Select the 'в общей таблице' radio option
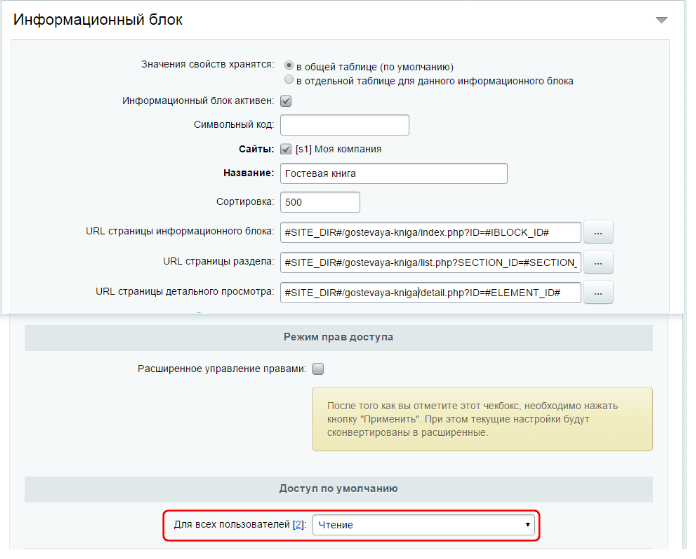Screen dimensions: 696x559 click(x=289, y=66)
